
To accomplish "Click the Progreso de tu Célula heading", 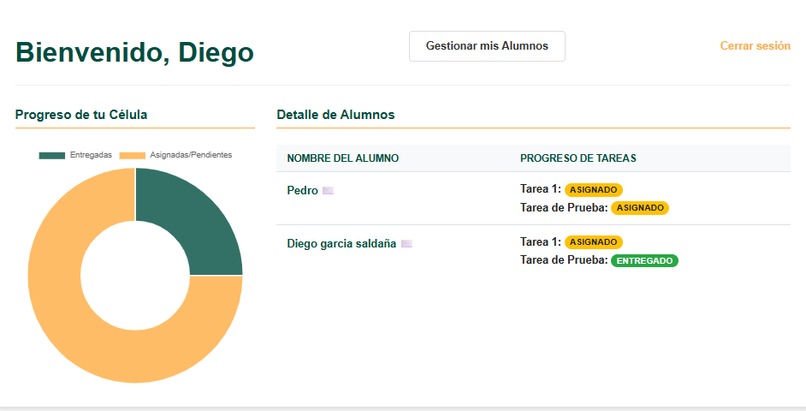I will (81, 115).
